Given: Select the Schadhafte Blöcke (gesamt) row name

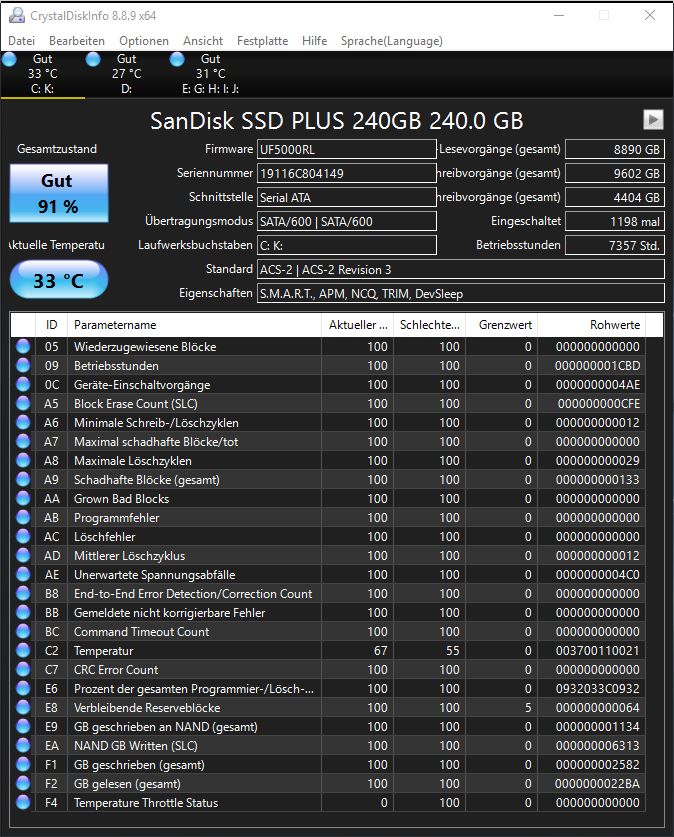Looking at the screenshot, I should (x=147, y=480).
